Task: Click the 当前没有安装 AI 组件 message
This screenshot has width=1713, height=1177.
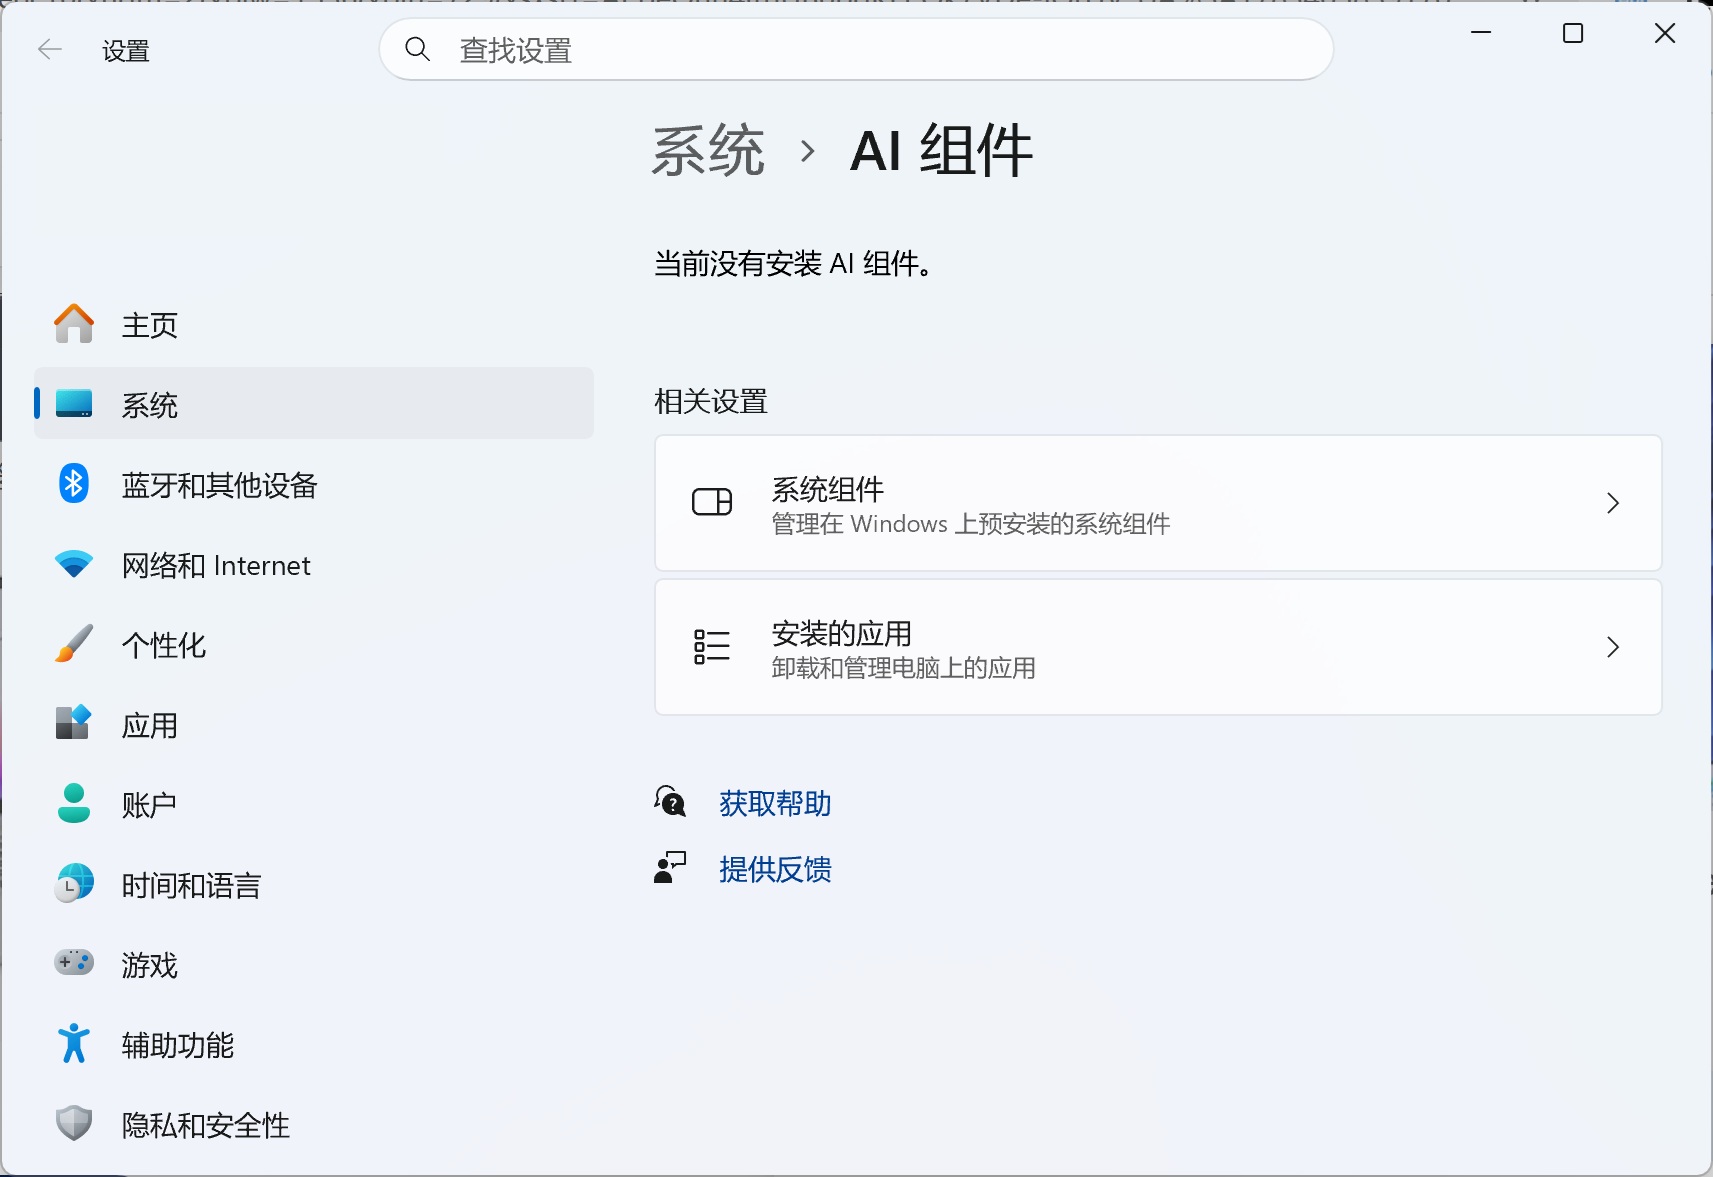Action: point(794,264)
